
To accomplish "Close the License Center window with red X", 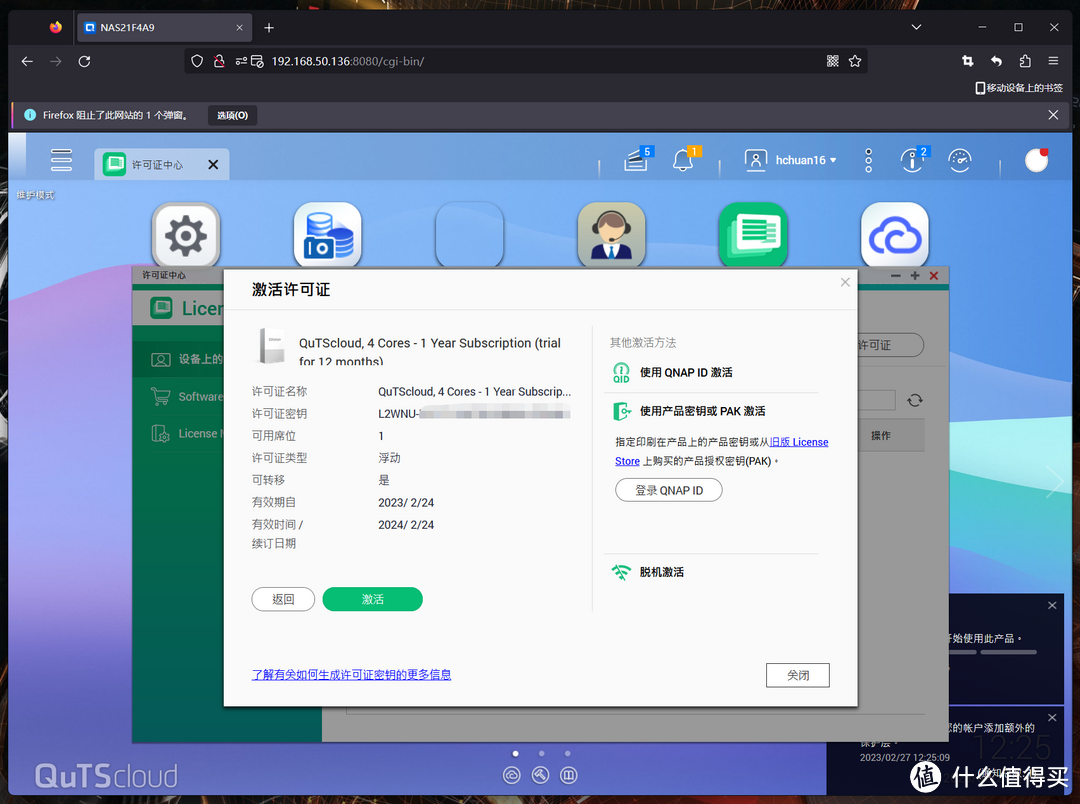I will coord(934,276).
